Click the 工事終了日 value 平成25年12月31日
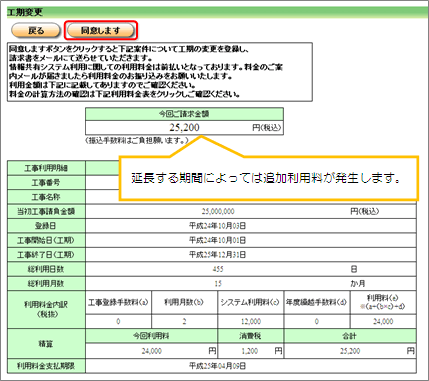This screenshot has height=381, width=429. (218, 255)
